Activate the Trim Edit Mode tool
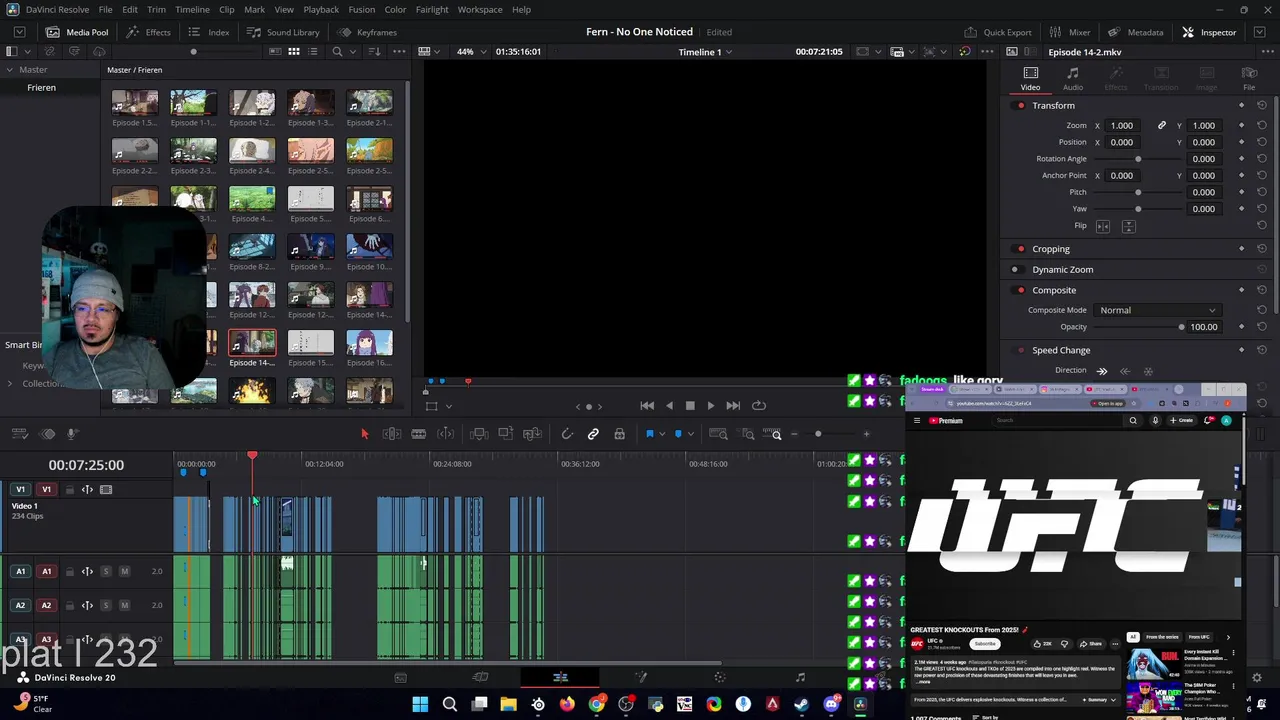1280x720 pixels. 392,434
